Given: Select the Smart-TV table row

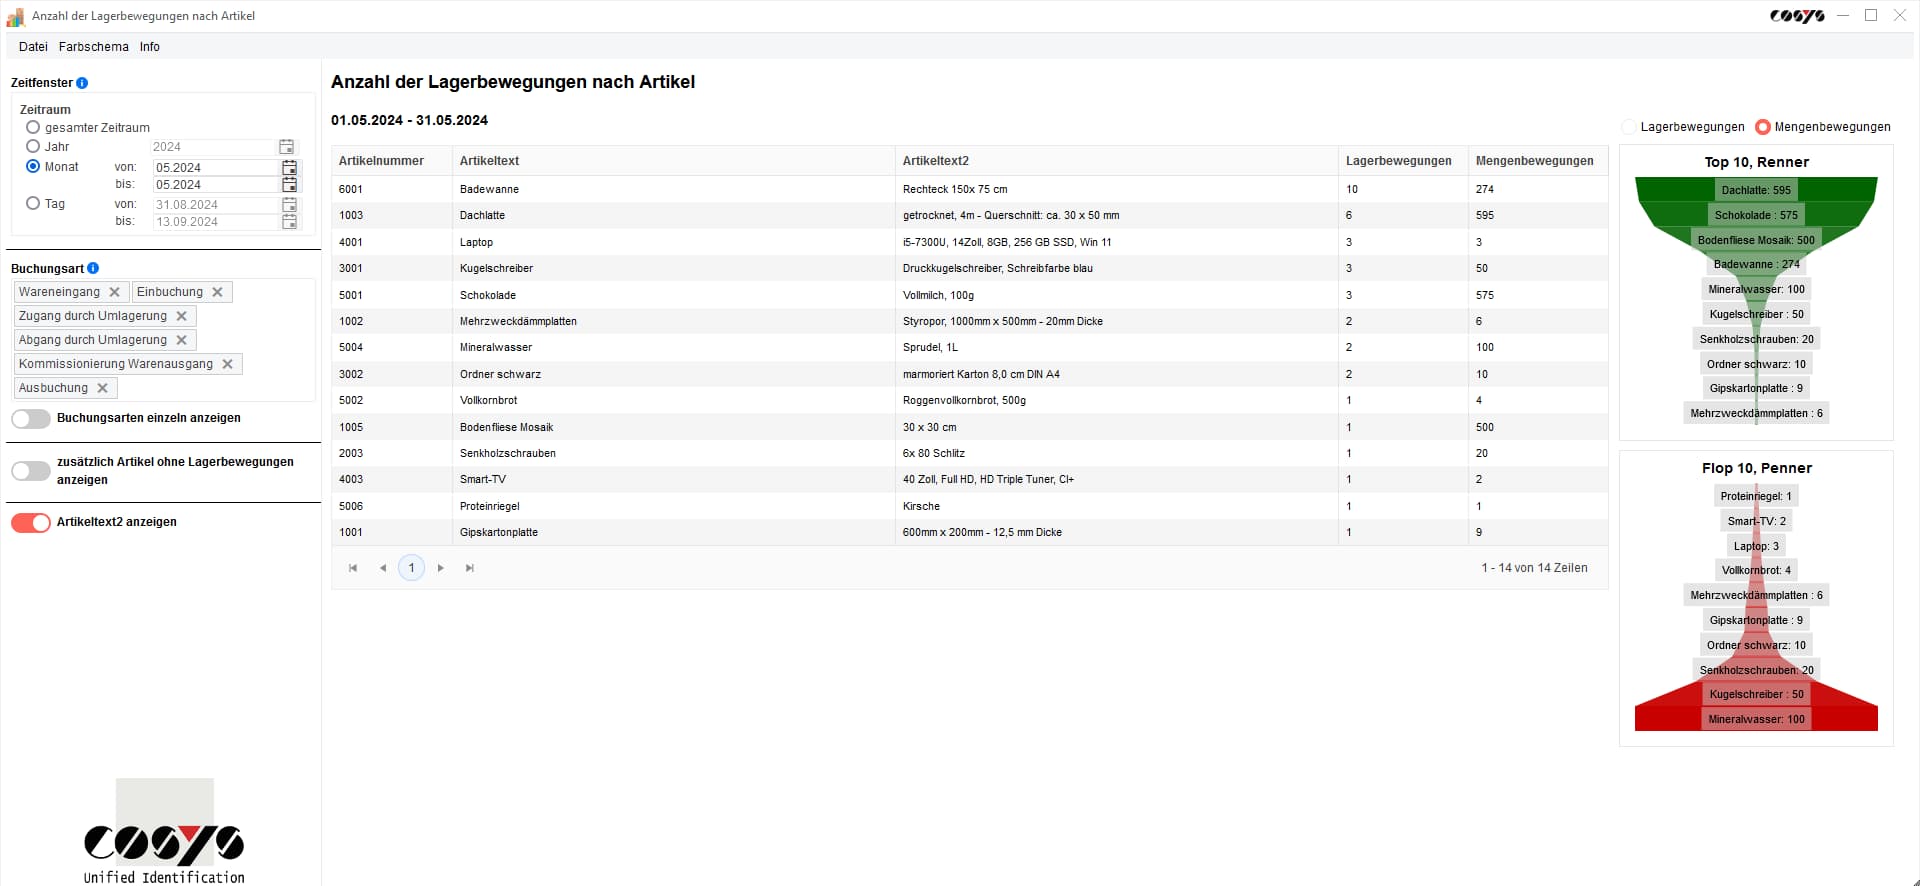Looking at the screenshot, I should 969,479.
